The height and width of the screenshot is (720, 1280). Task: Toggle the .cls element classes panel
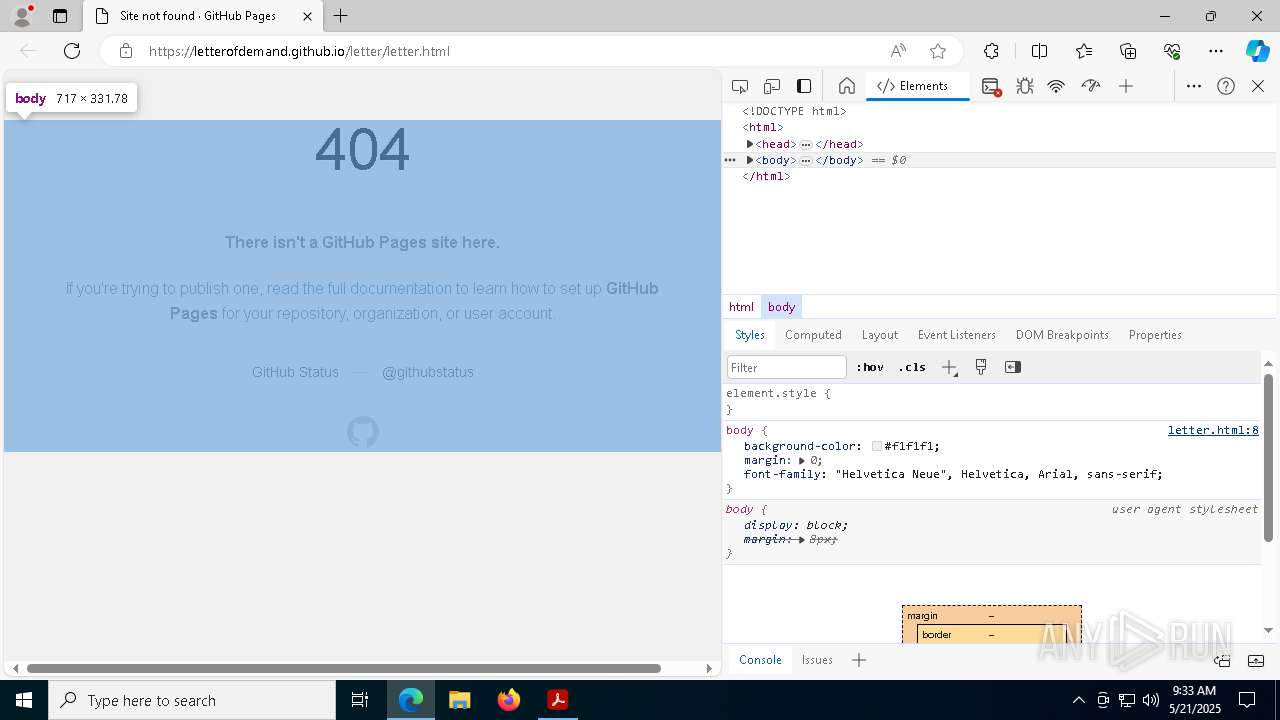[912, 367]
